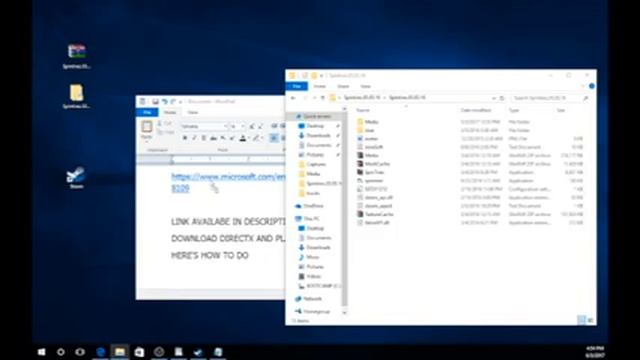Toggle bold formatting in WordPad
Viewport: 640px width, 360px height.
click(184, 138)
